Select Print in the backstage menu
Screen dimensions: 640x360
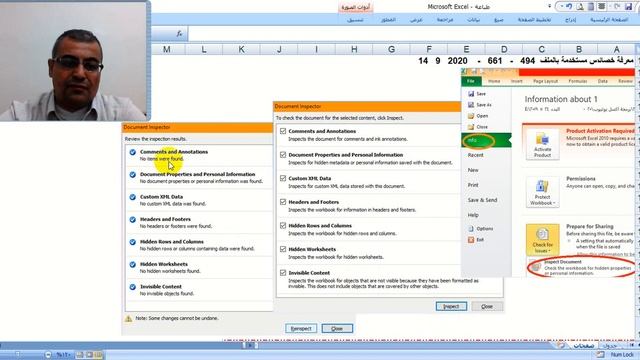473,185
